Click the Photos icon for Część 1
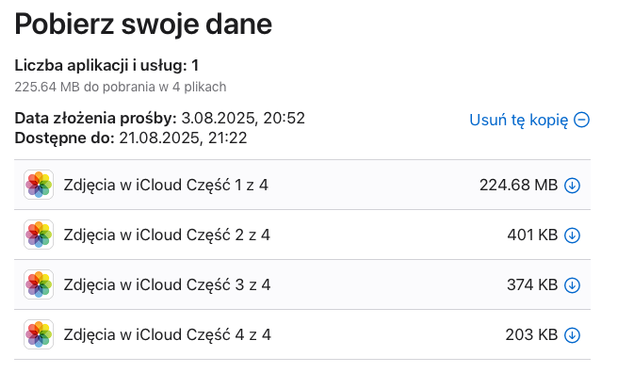This screenshot has width=618, height=373. click(x=39, y=185)
